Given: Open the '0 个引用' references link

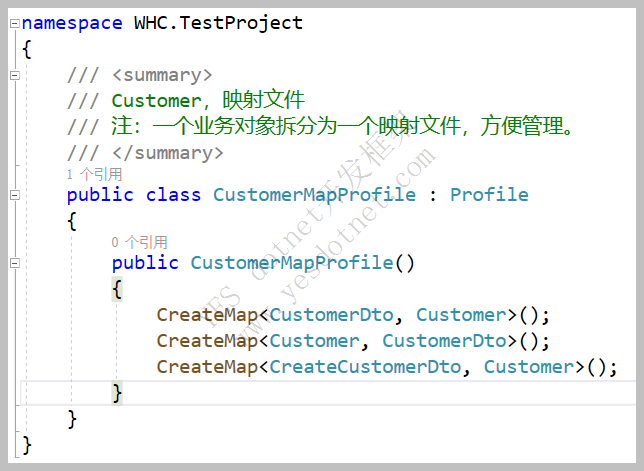Looking at the screenshot, I should pyautogui.click(x=139, y=242).
